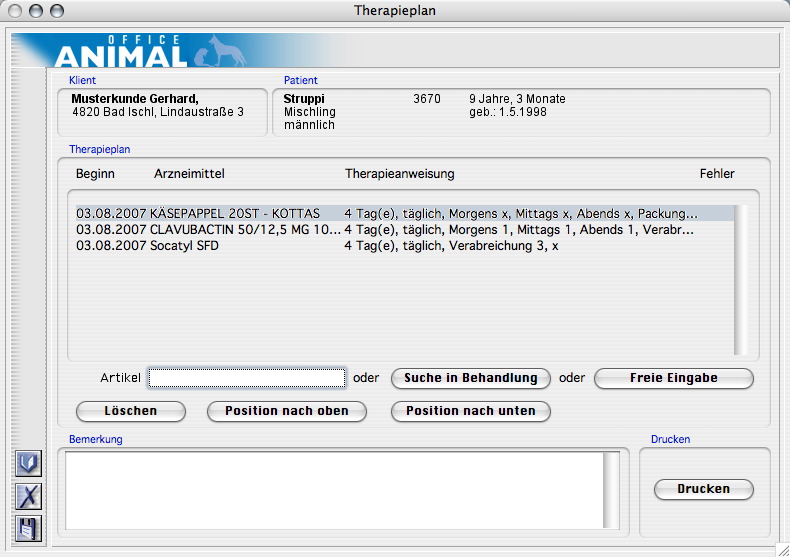Click the Therapieanweisung column header
Image resolution: width=790 pixels, height=557 pixels.
(x=399, y=174)
